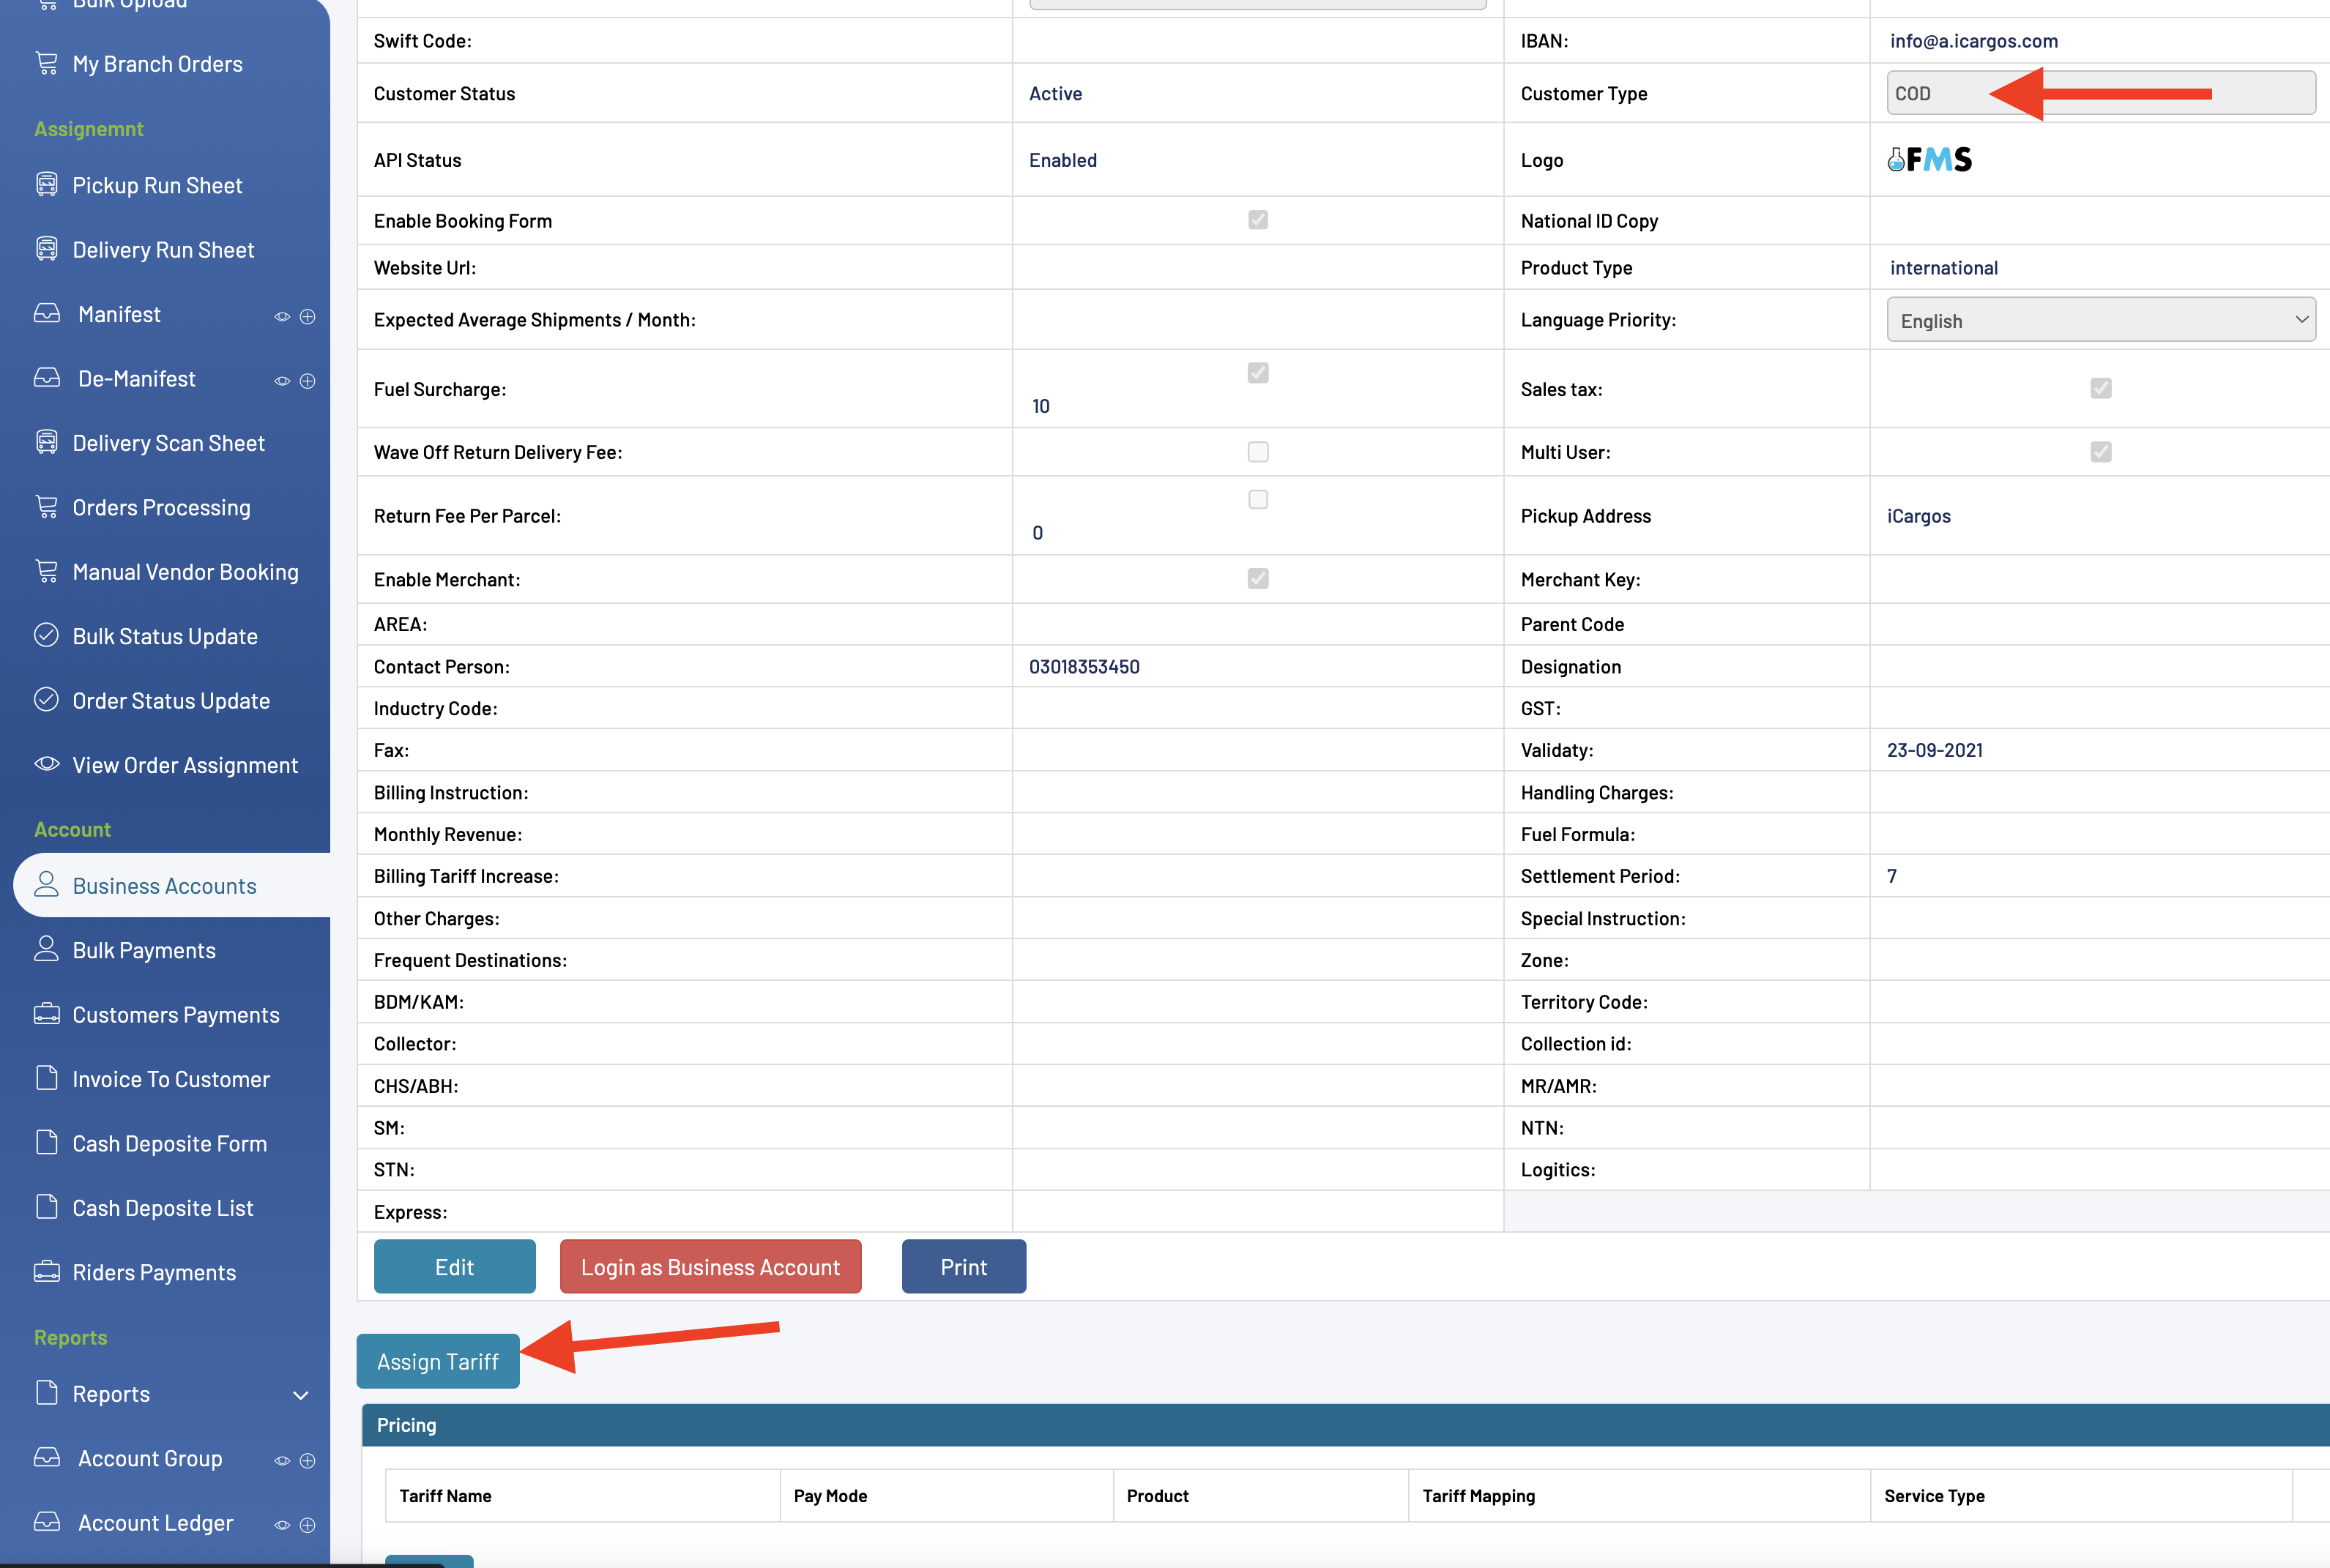Click the Riders Payments briefcase icon

tap(46, 1272)
